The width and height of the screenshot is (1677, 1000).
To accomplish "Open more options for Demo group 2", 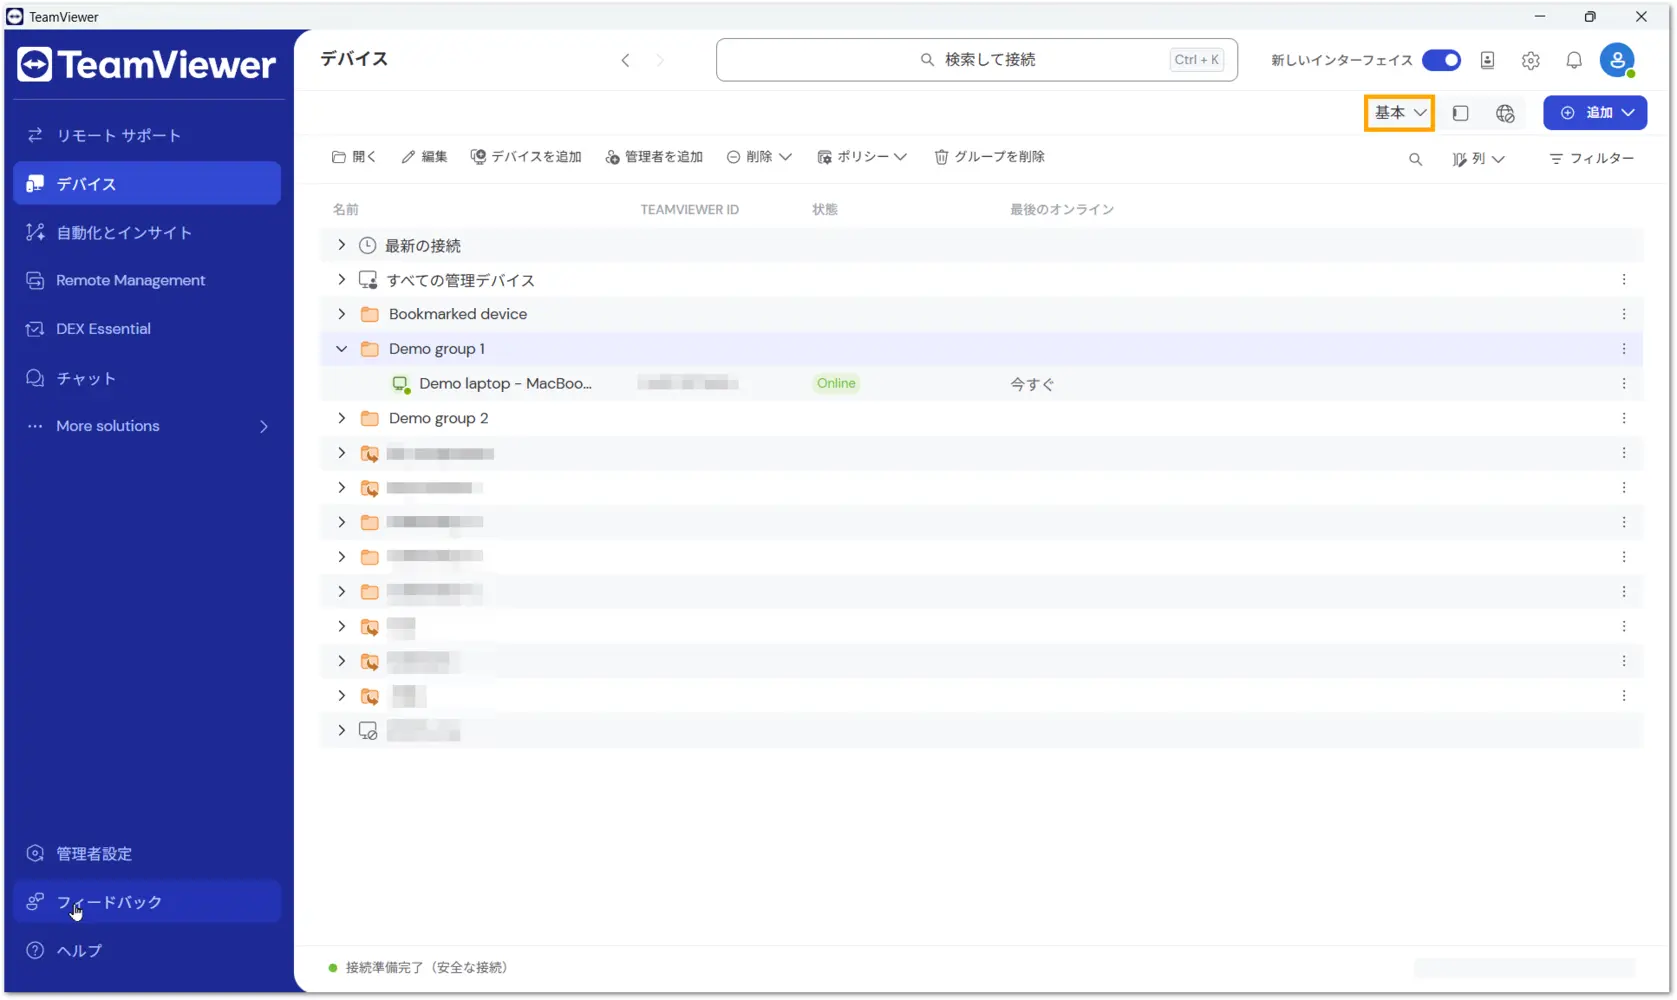I will tap(1624, 418).
